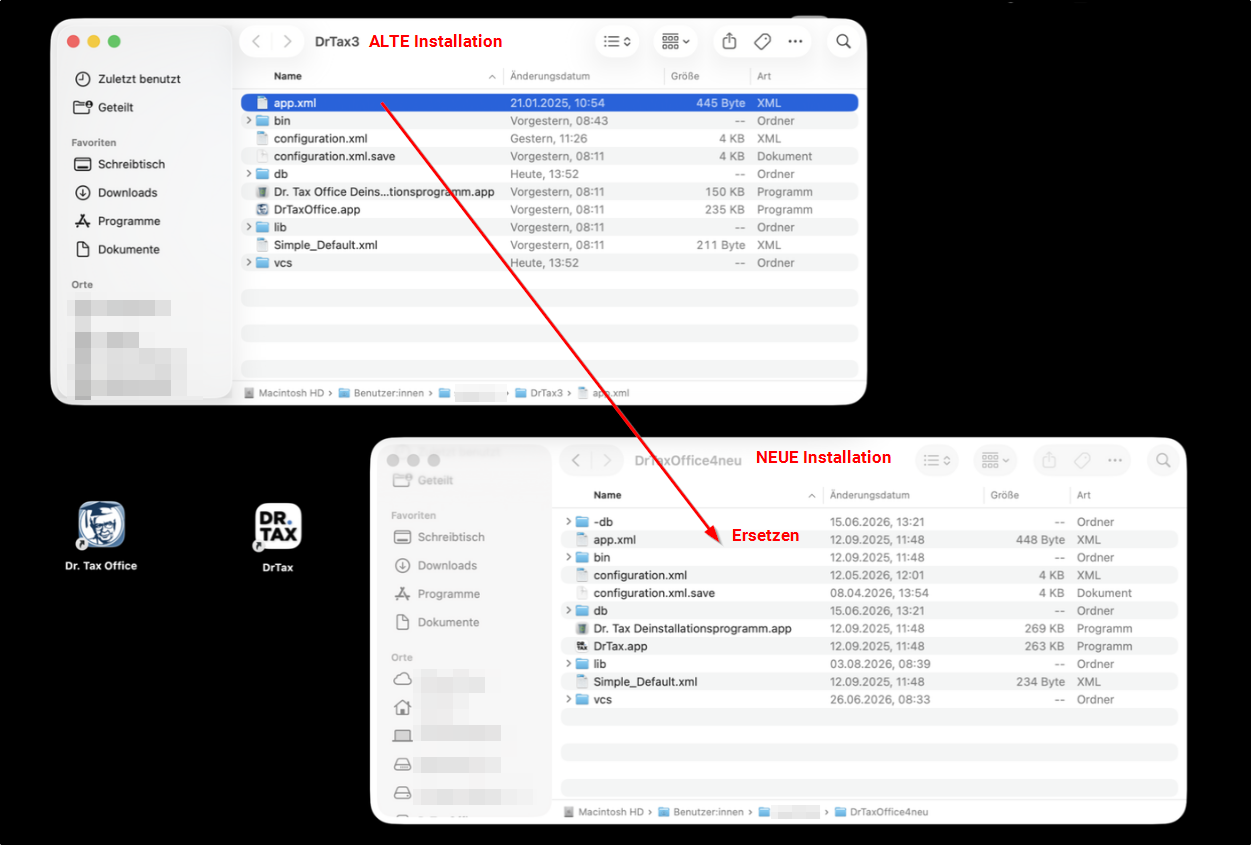Open Programme in DrTax3 sidebar
The image size is (1251, 845).
click(117, 221)
